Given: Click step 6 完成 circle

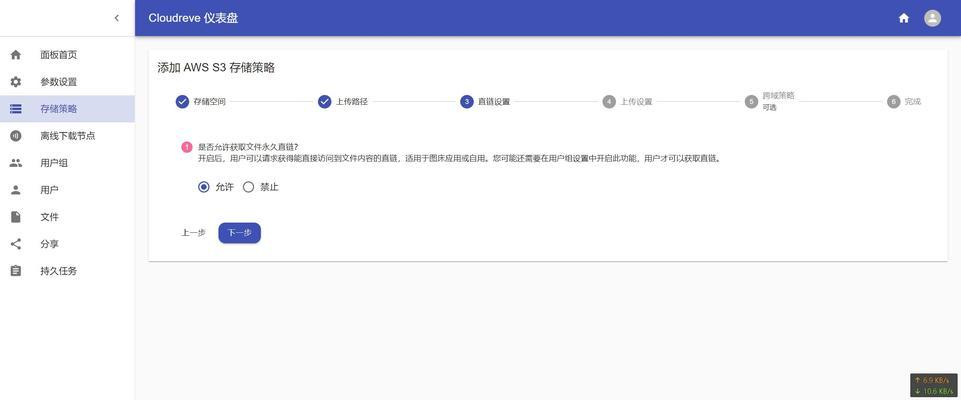Looking at the screenshot, I should 893,102.
